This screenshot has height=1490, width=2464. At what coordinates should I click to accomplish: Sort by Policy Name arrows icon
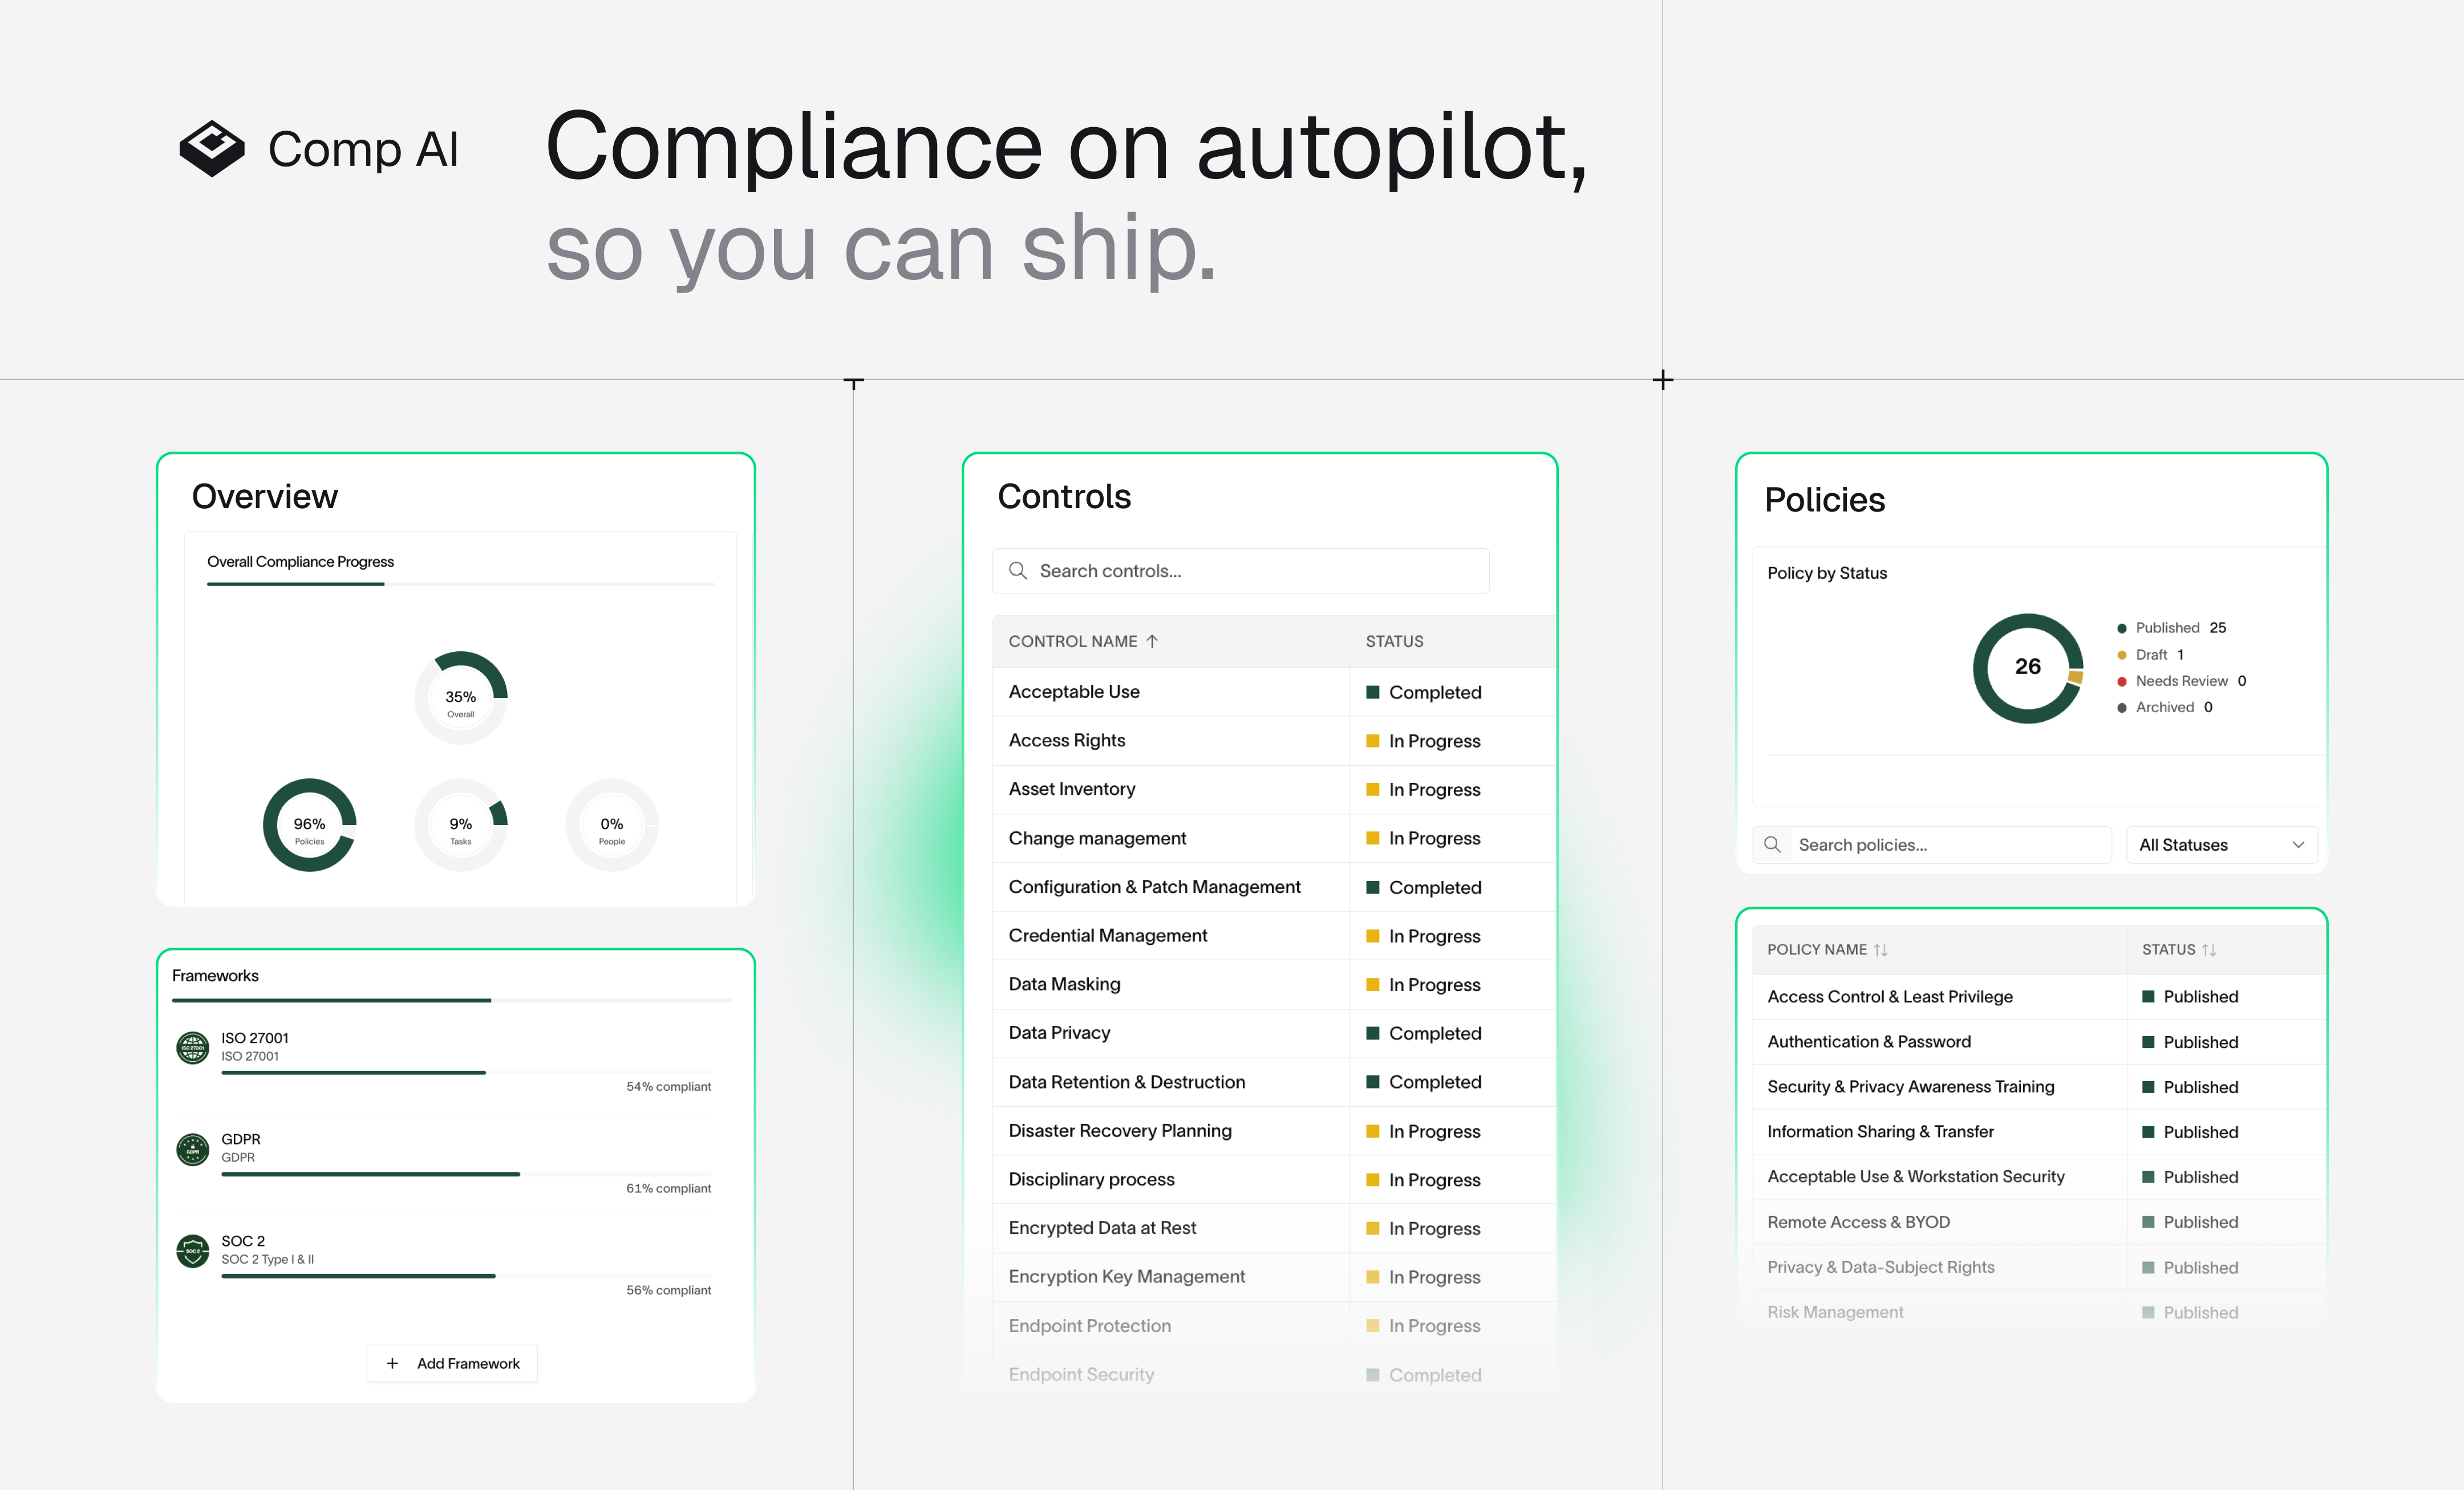point(1880,949)
